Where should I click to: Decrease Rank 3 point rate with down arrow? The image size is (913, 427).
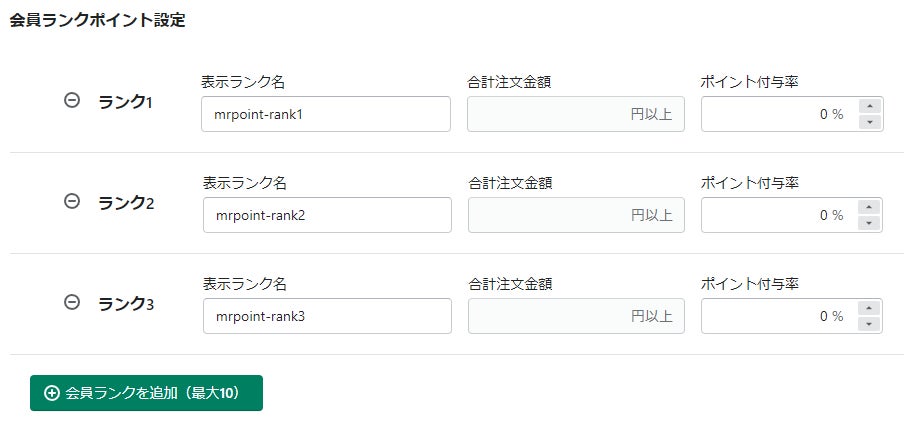870,324
